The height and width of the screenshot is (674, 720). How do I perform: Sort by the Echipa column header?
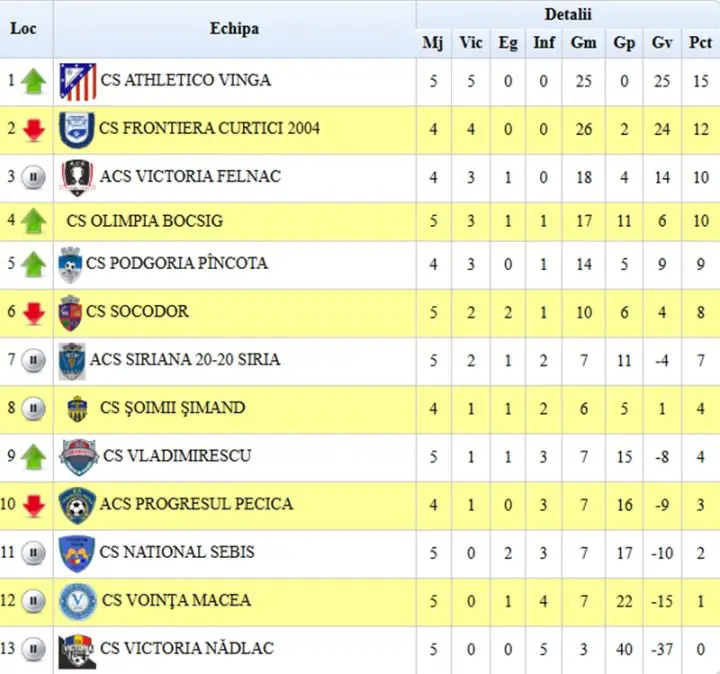pos(234,28)
